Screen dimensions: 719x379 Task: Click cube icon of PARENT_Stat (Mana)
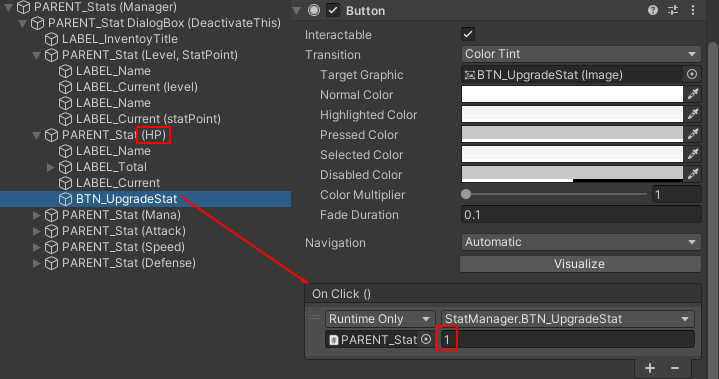51,215
